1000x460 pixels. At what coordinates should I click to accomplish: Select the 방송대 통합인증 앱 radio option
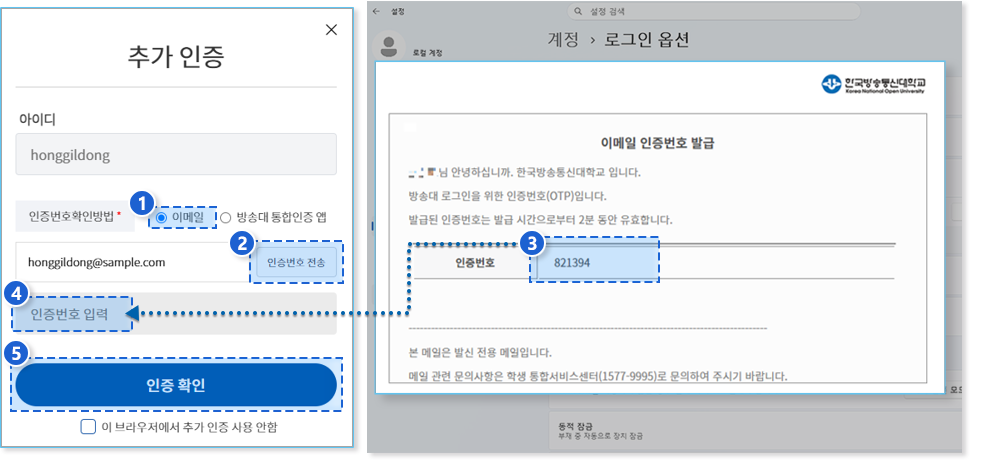(x=226, y=218)
